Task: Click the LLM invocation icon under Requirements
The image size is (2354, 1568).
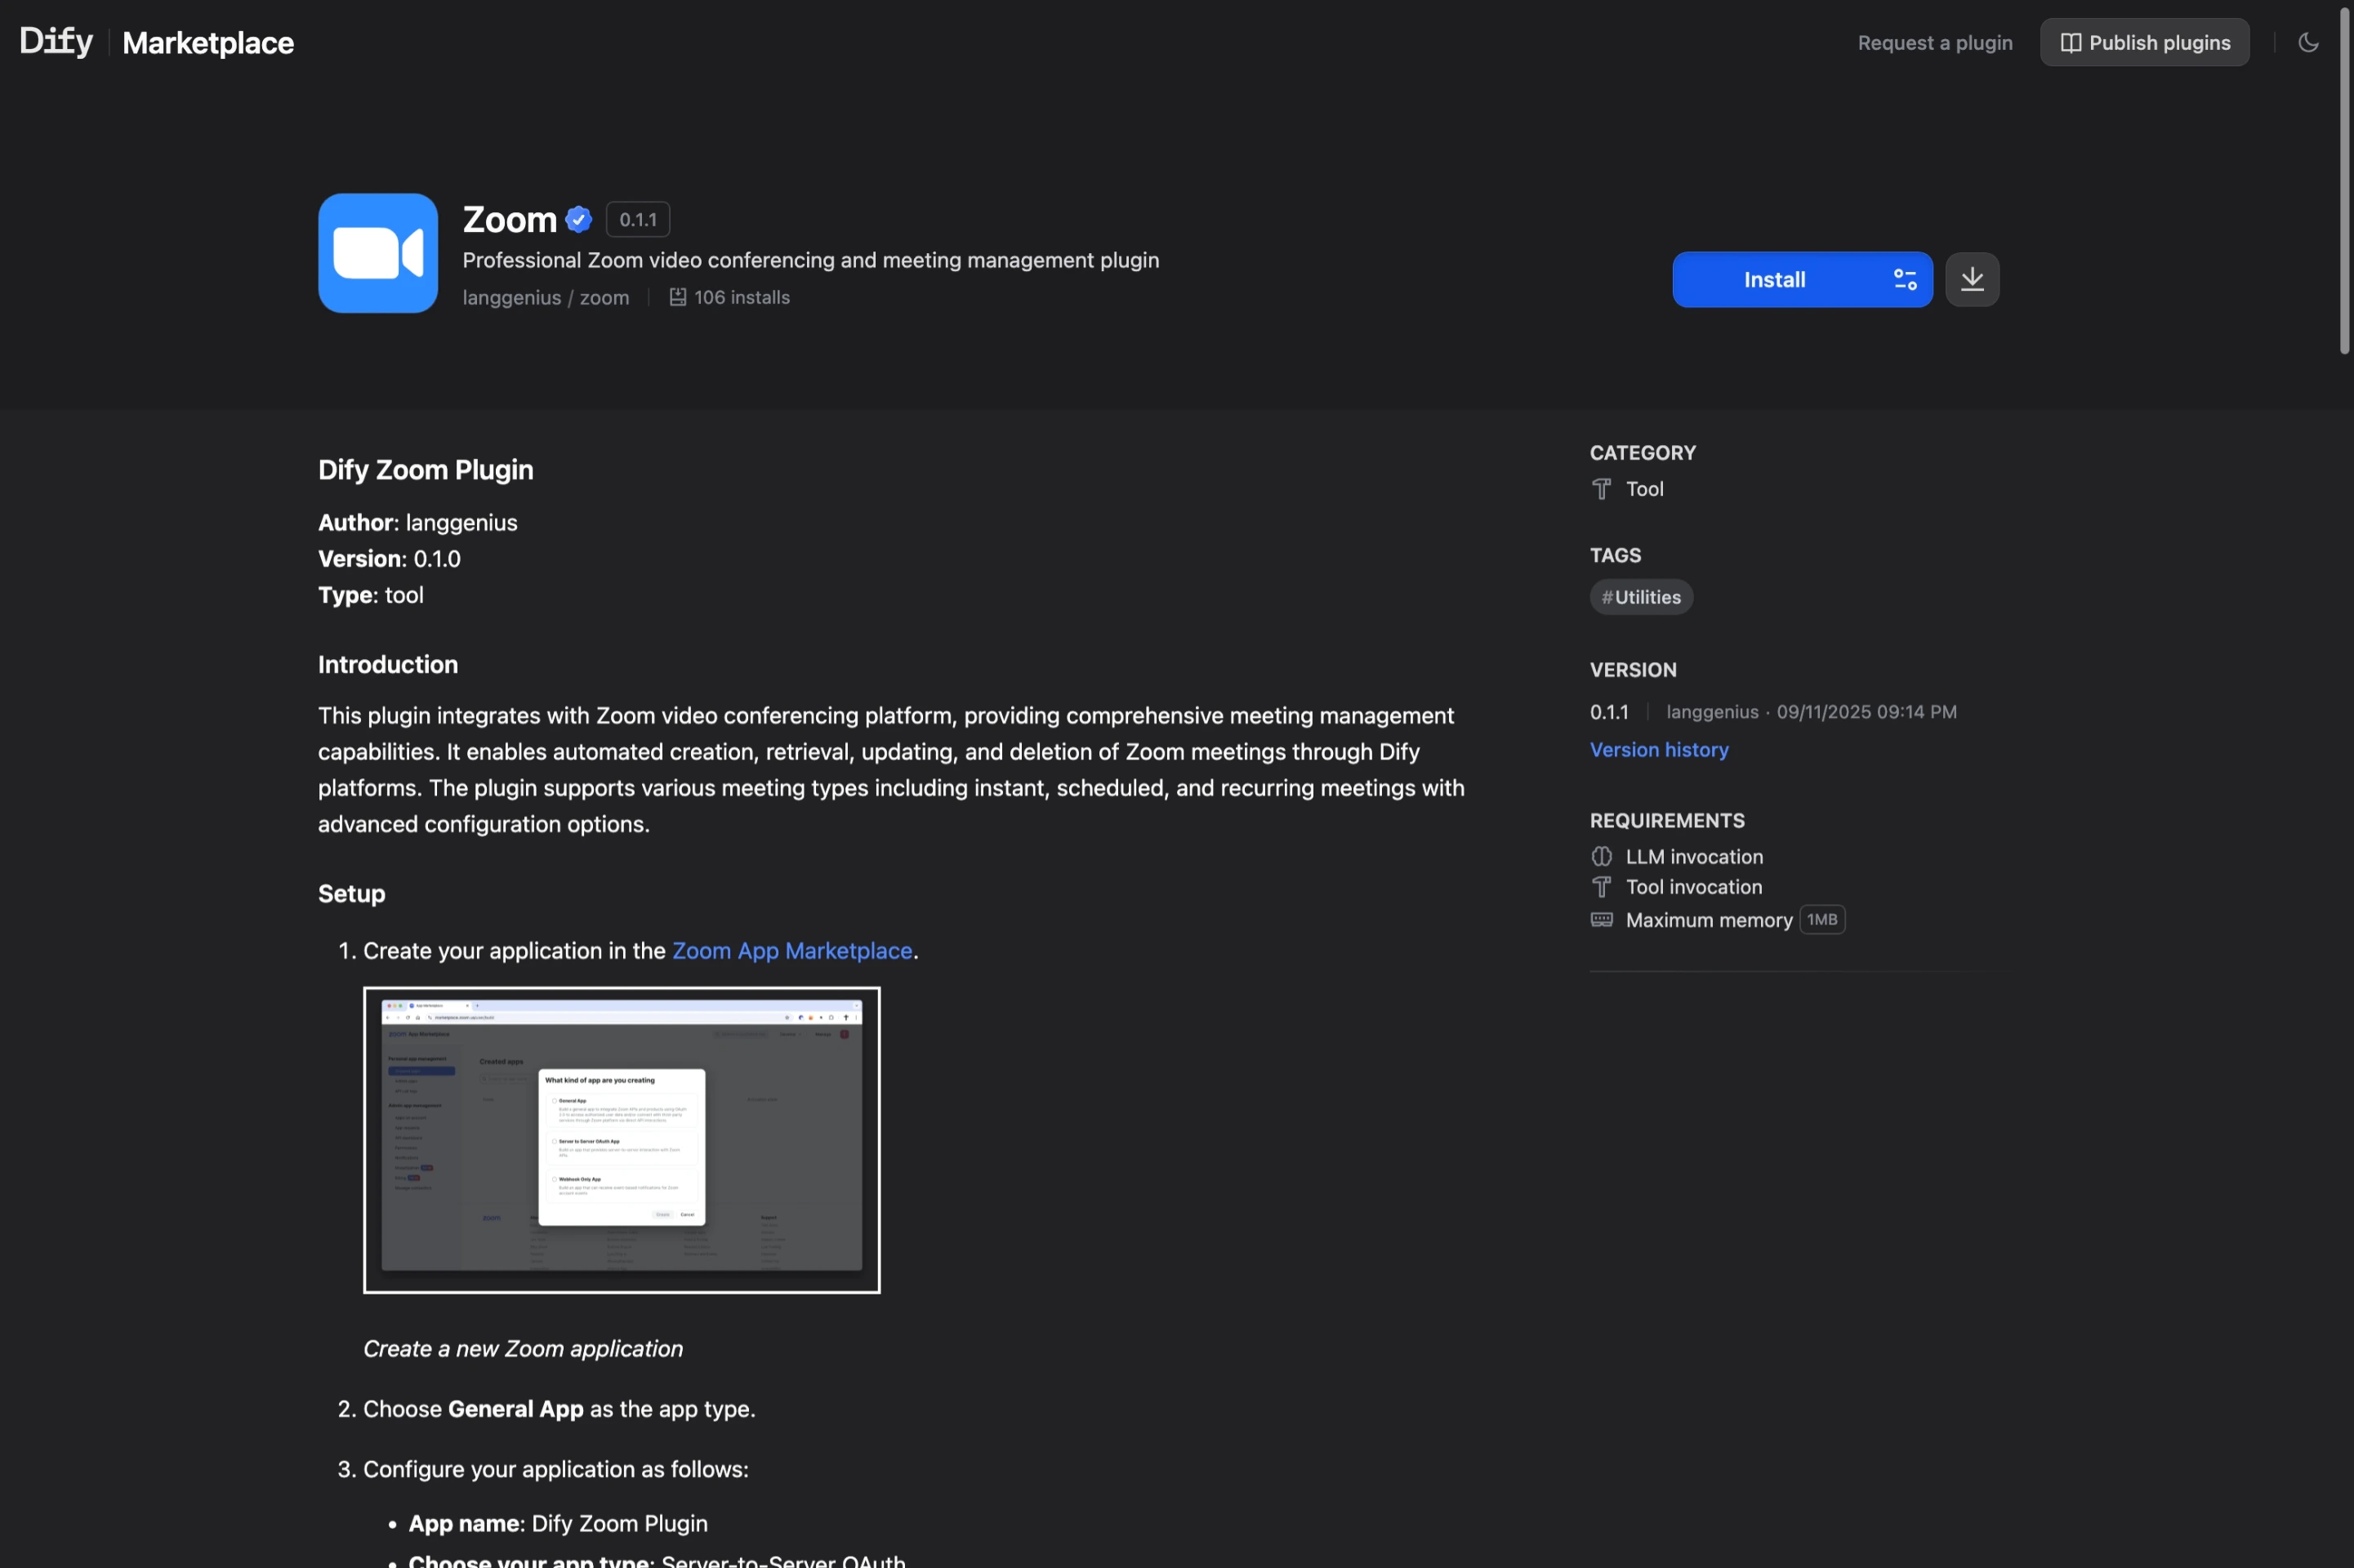Action: [1601, 856]
